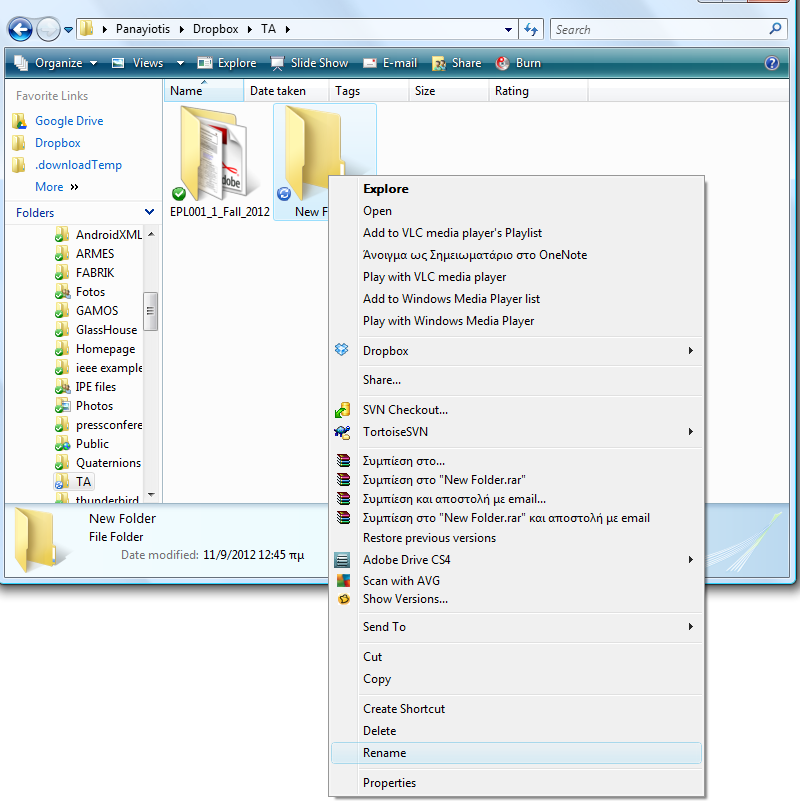Click Panayiotis in the address breadcrumb
Screen dimensions: 800x801
(x=143, y=29)
